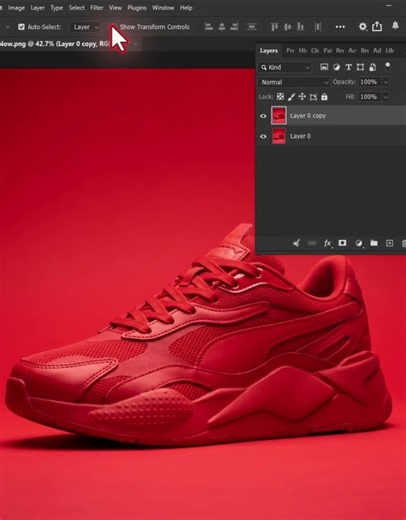Filter layers by adjustment layers icon
This screenshot has height=520, width=406.
(x=336, y=67)
